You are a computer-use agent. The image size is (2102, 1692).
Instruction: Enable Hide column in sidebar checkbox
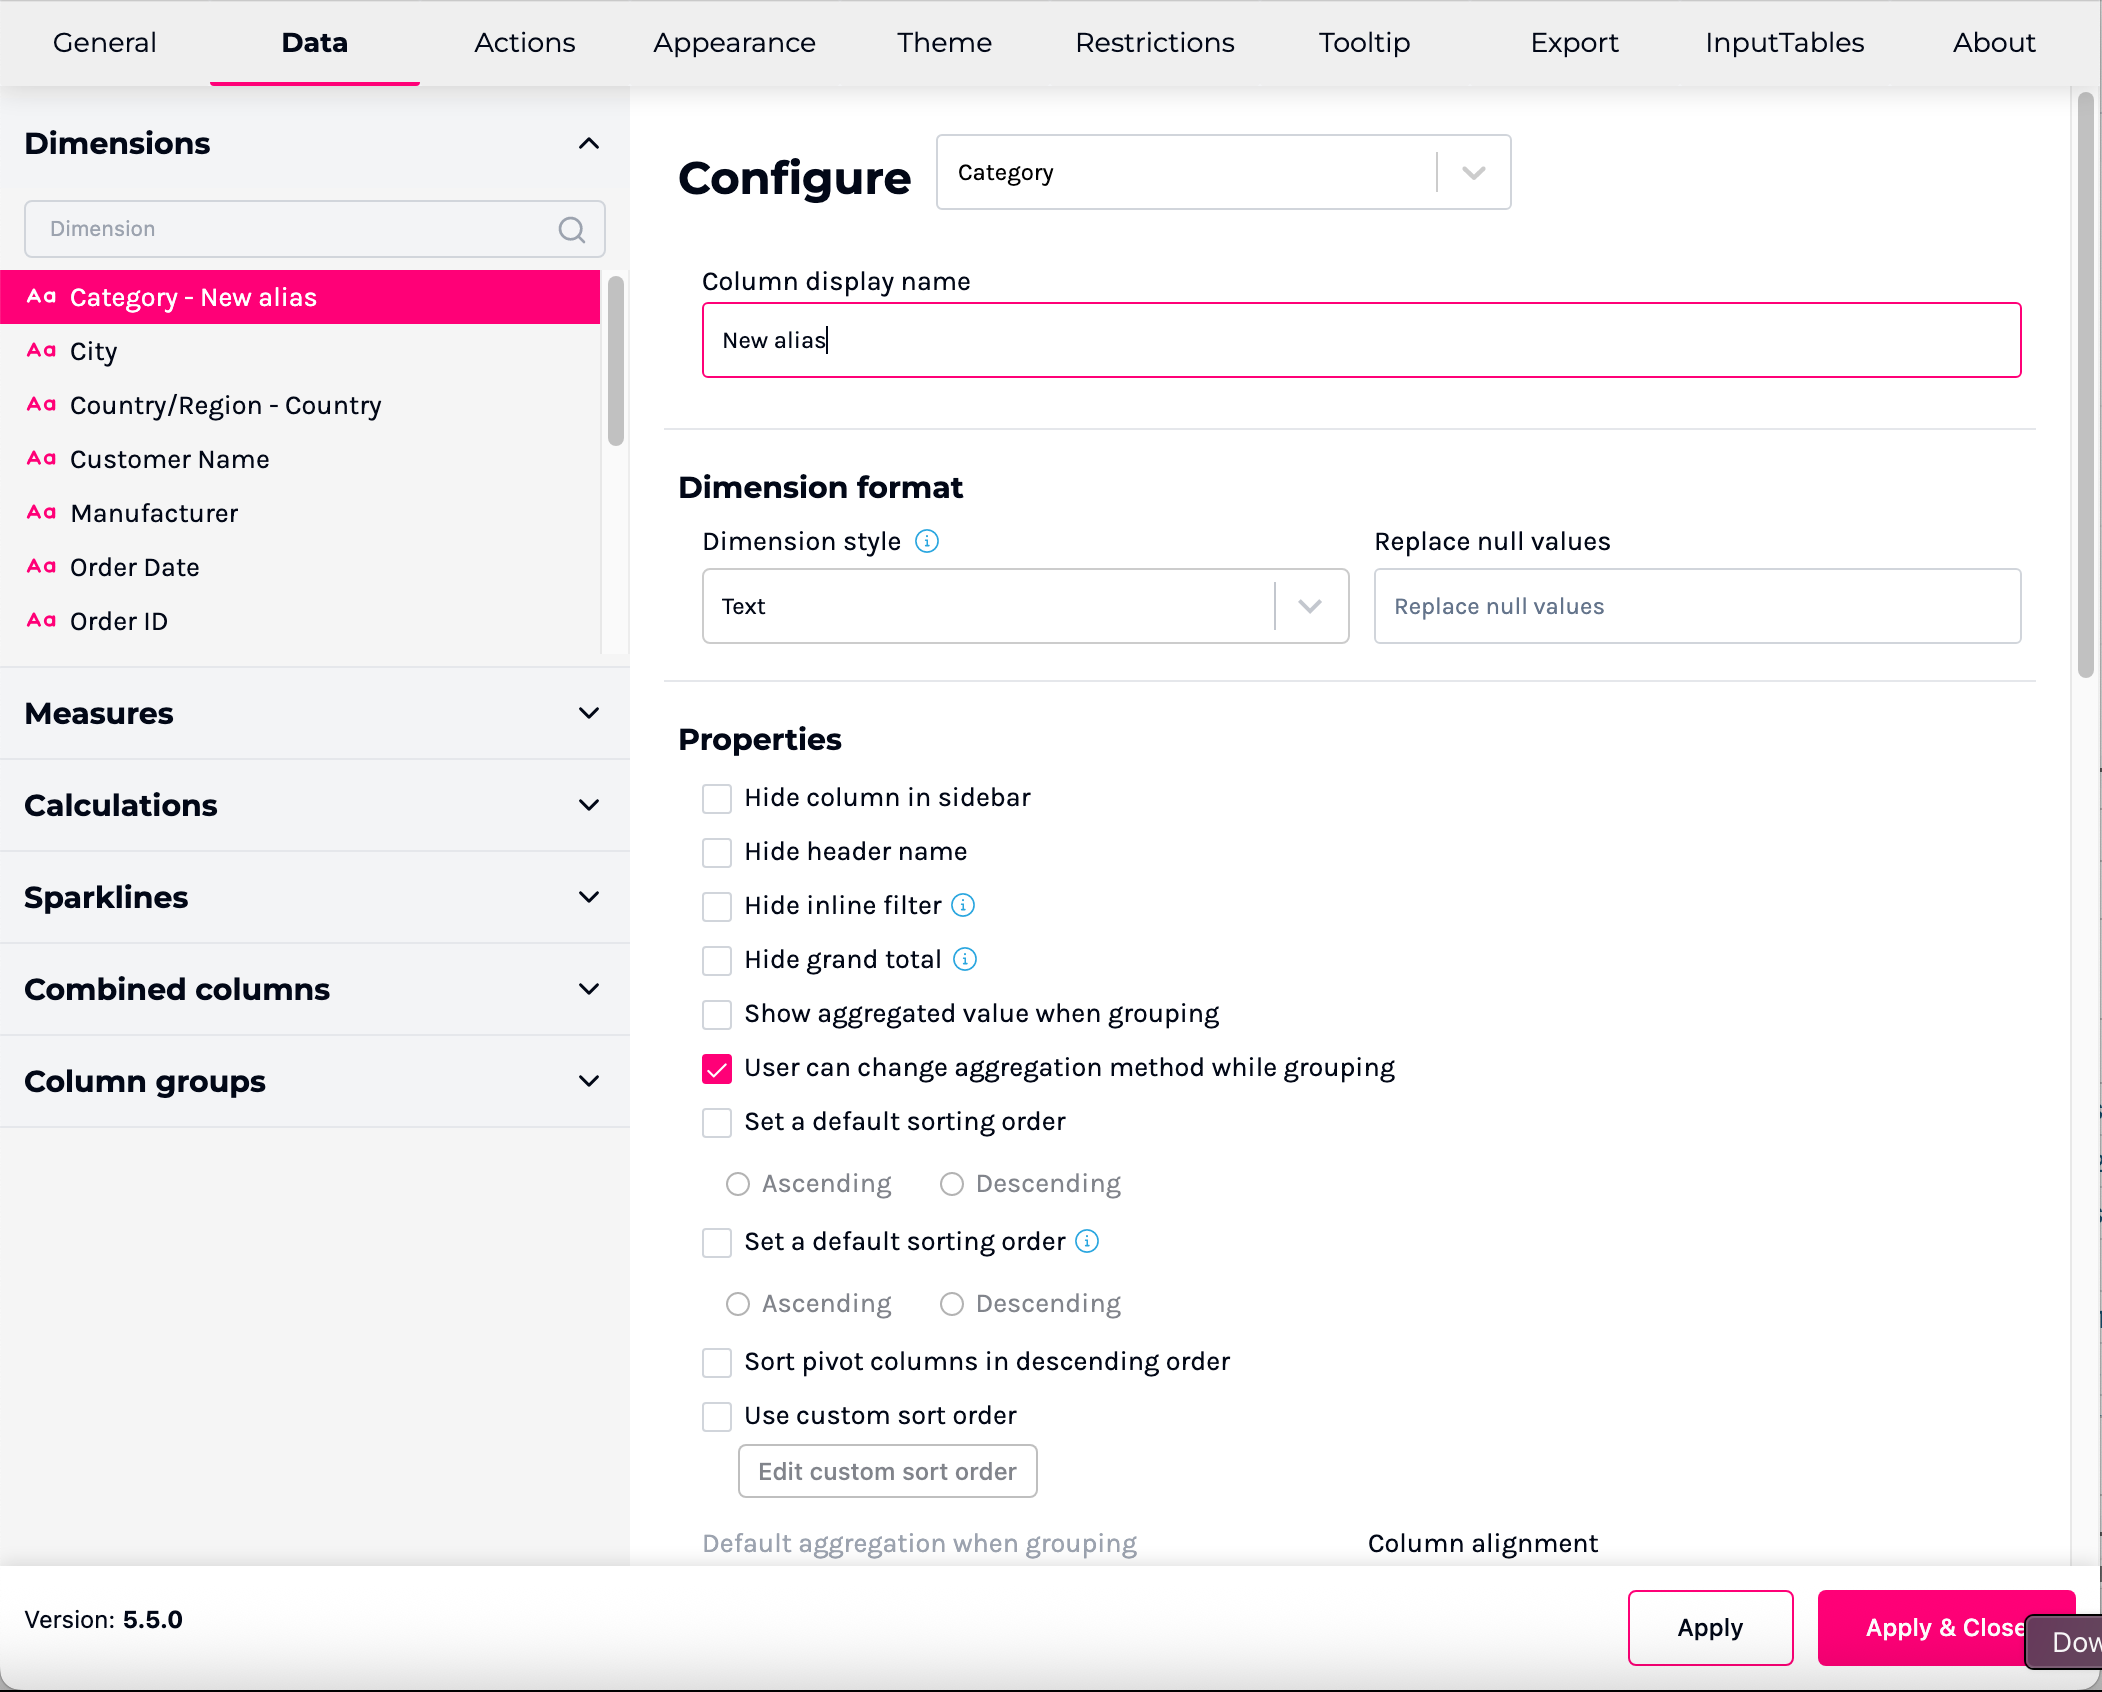717,798
